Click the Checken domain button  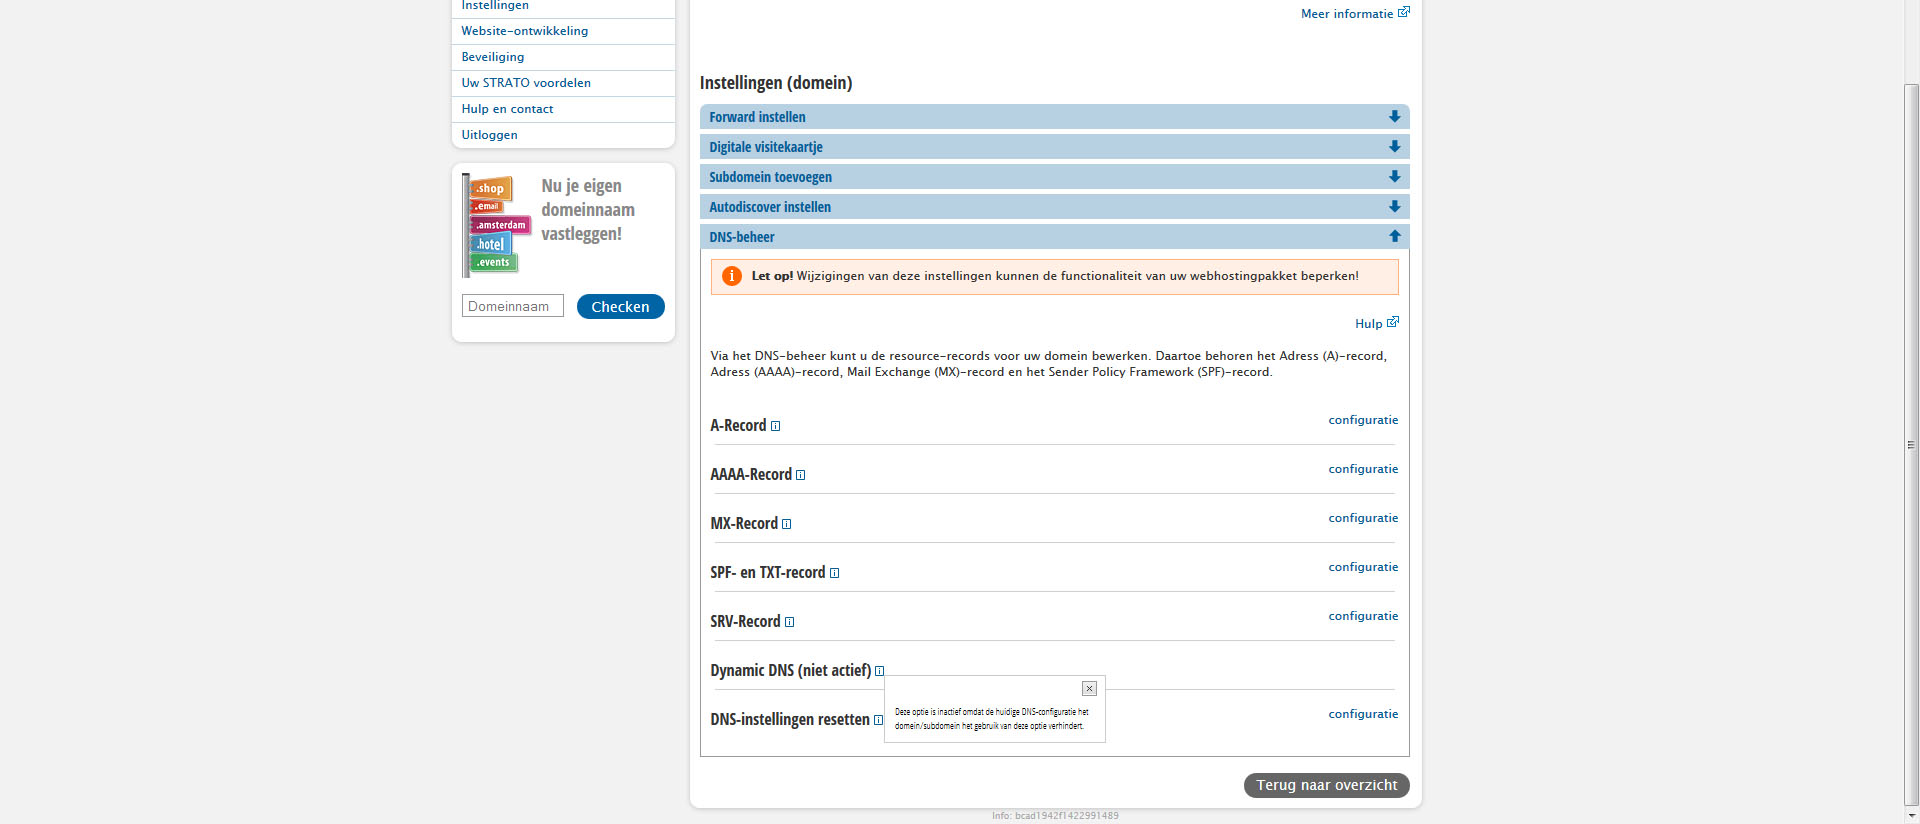point(620,307)
